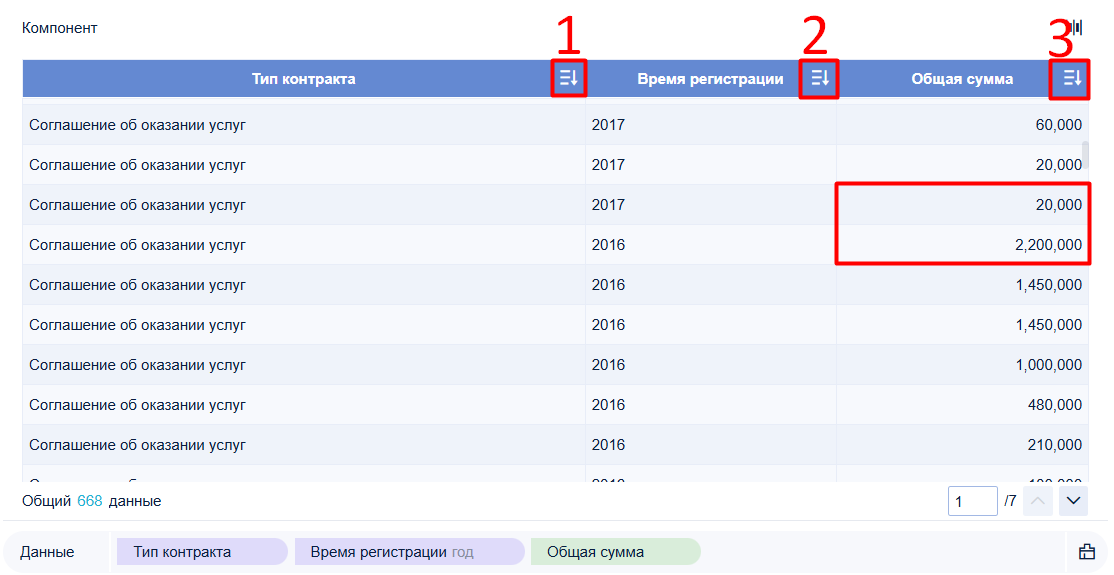Viewport: 1114px width, 575px height.
Task: Click the Общая сумма column header text
Action: click(962, 79)
